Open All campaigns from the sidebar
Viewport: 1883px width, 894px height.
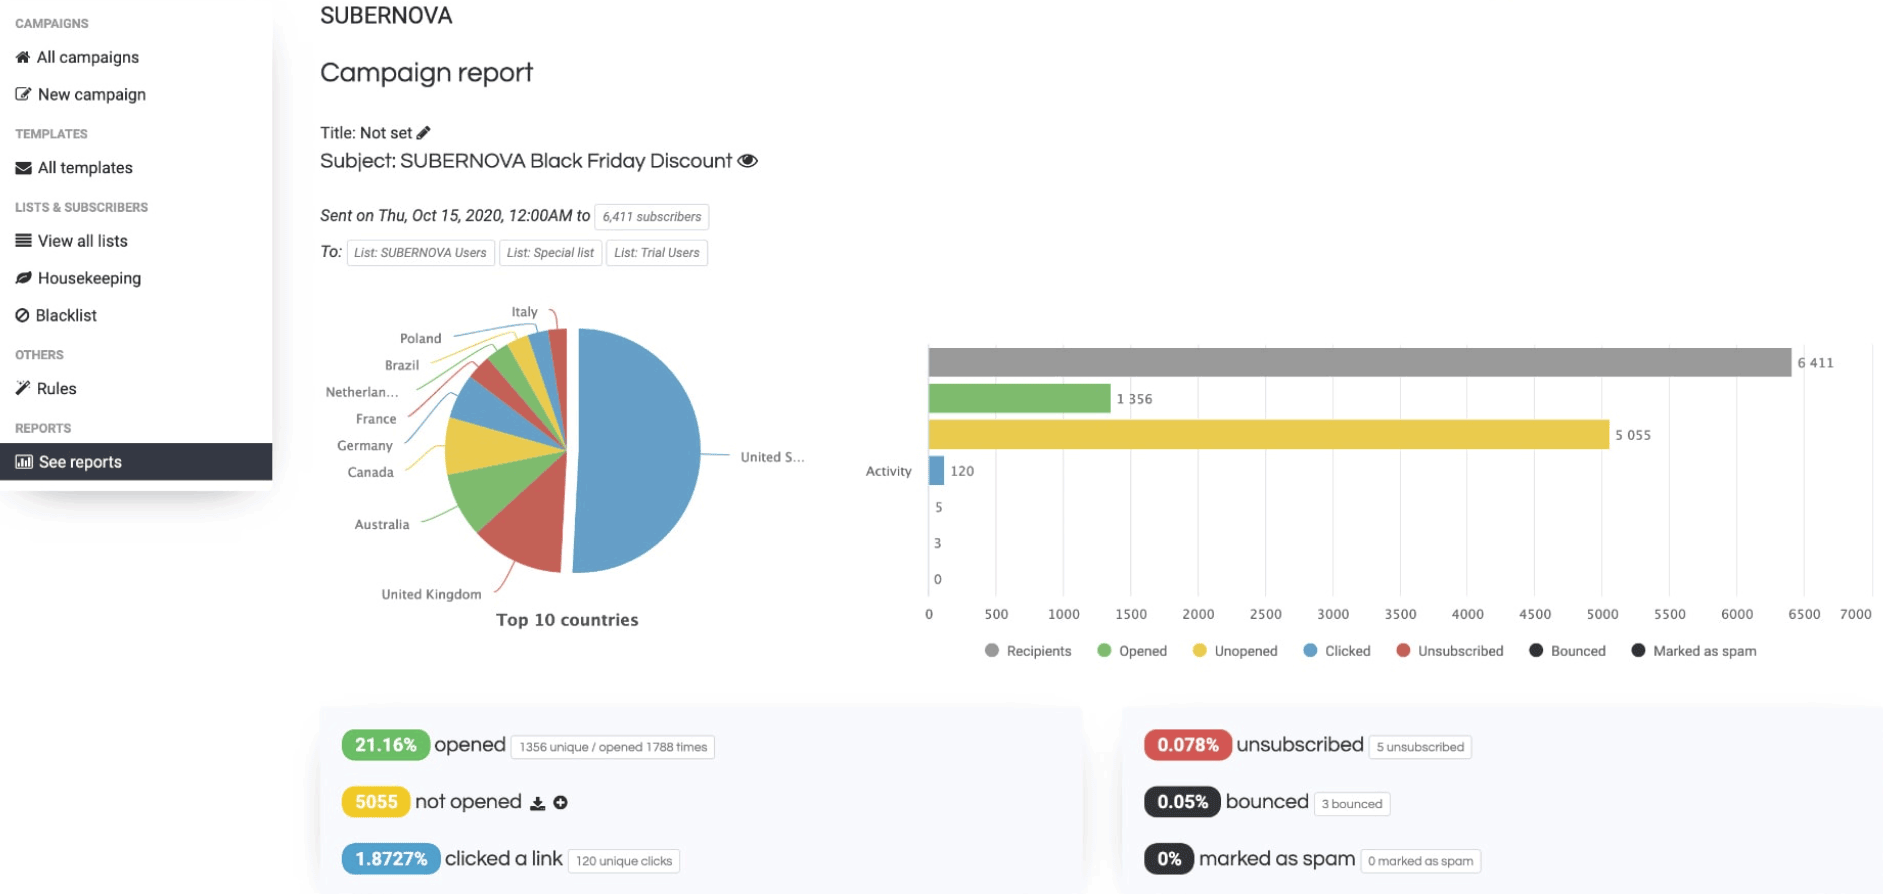pyautogui.click(x=77, y=57)
